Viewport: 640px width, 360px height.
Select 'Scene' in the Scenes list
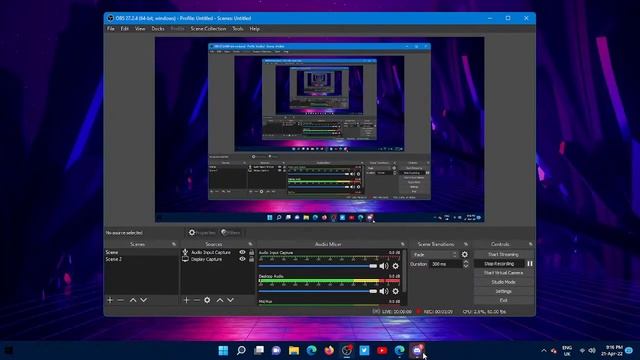pyautogui.click(x=141, y=252)
